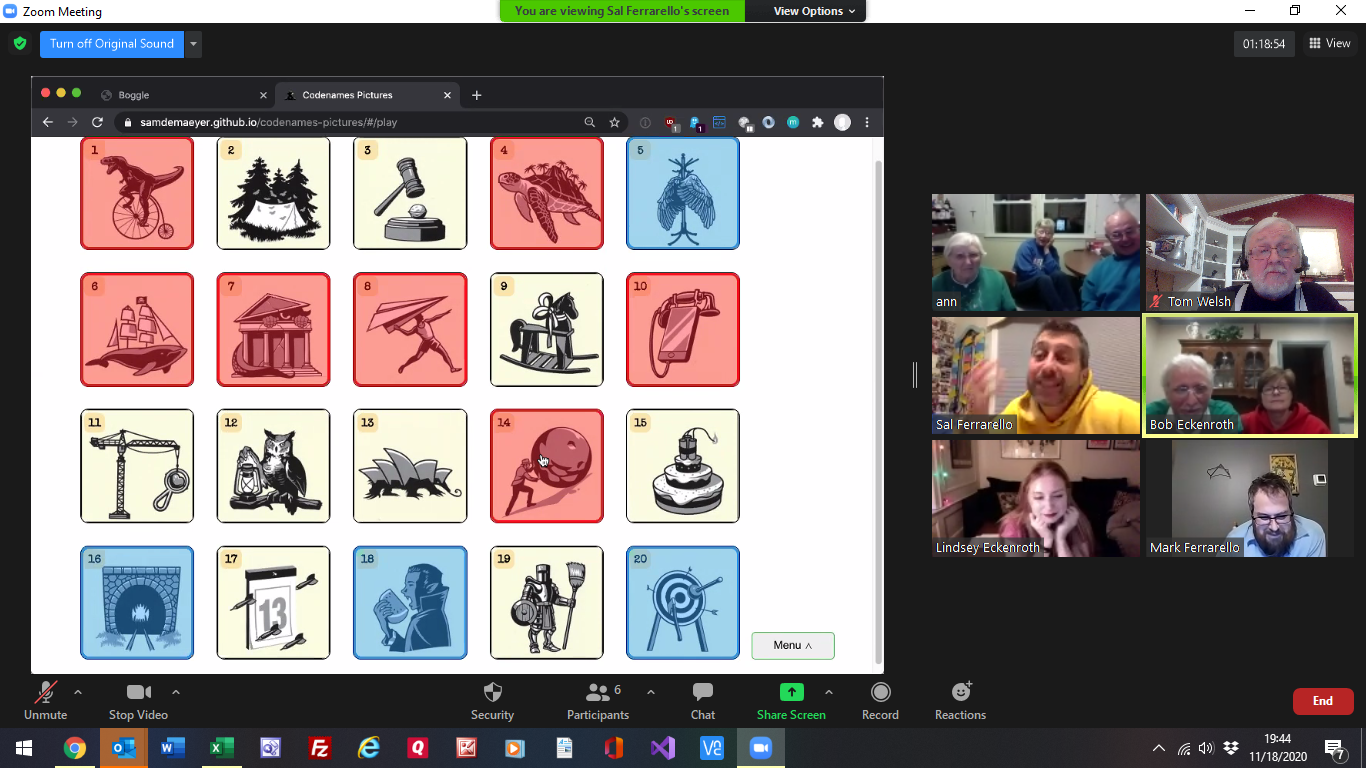Open the View Options dropdown
1366x768 pixels.
coord(815,11)
